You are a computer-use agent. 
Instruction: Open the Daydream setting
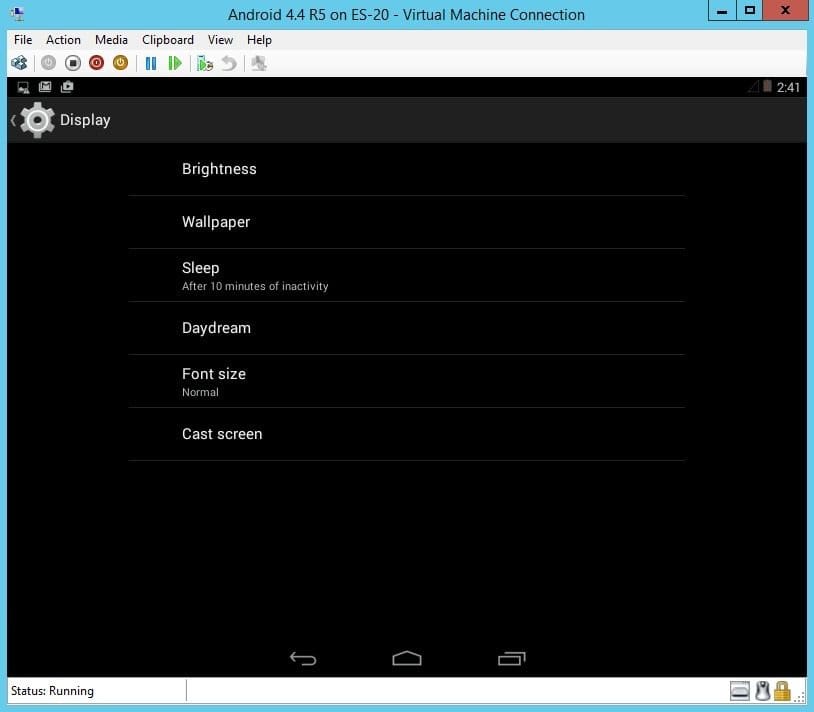click(406, 328)
